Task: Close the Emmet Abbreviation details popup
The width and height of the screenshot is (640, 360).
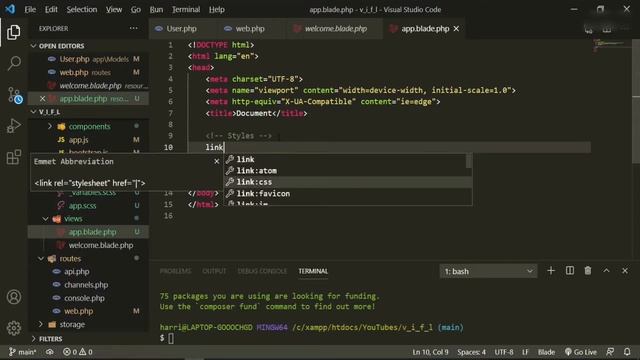Action: [x=217, y=161]
